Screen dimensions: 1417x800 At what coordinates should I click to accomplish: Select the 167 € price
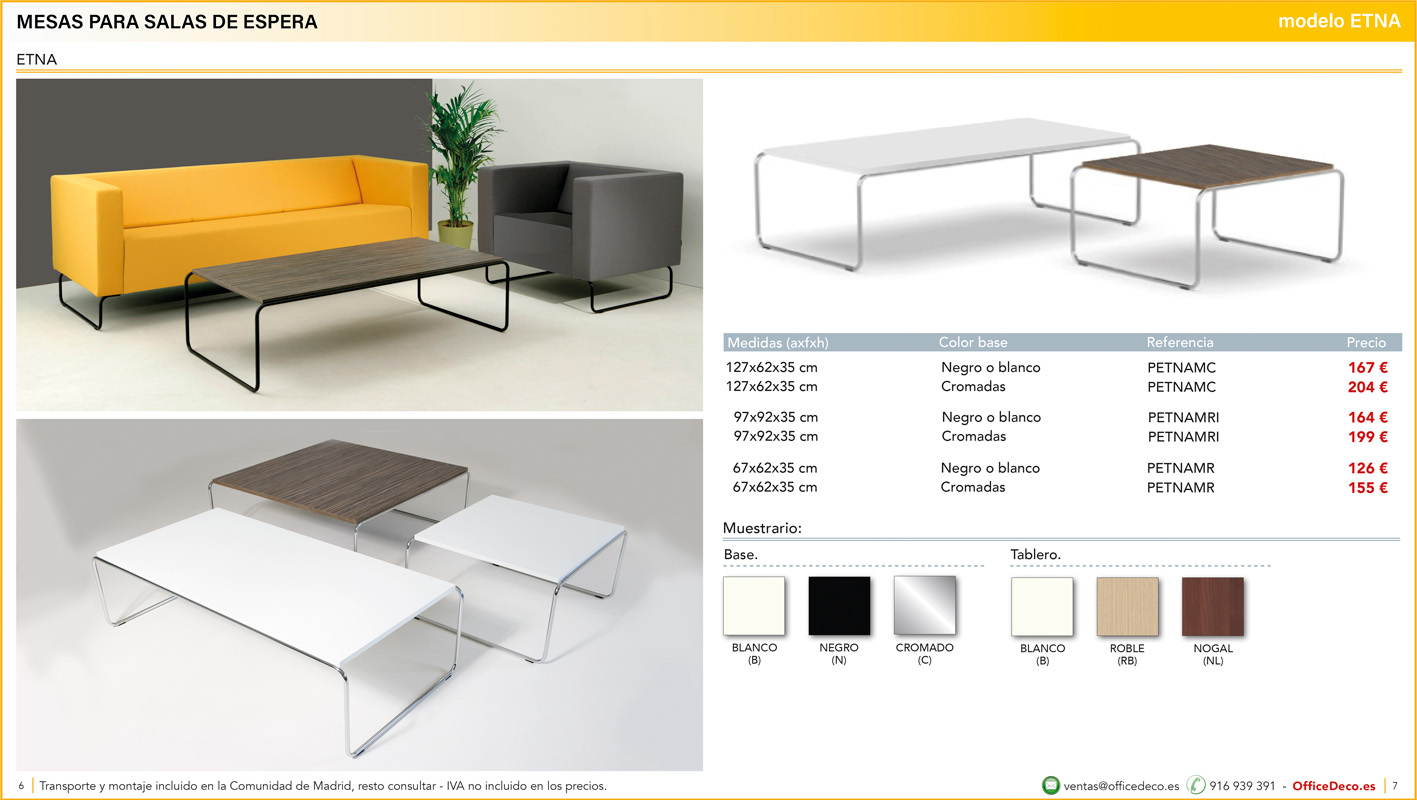[x=1368, y=368]
